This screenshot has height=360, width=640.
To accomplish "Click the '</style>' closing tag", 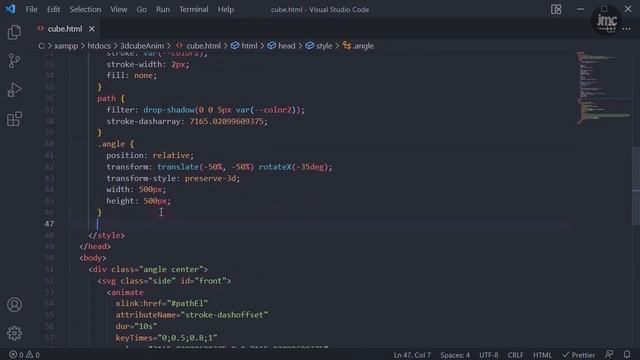I will [107, 235].
